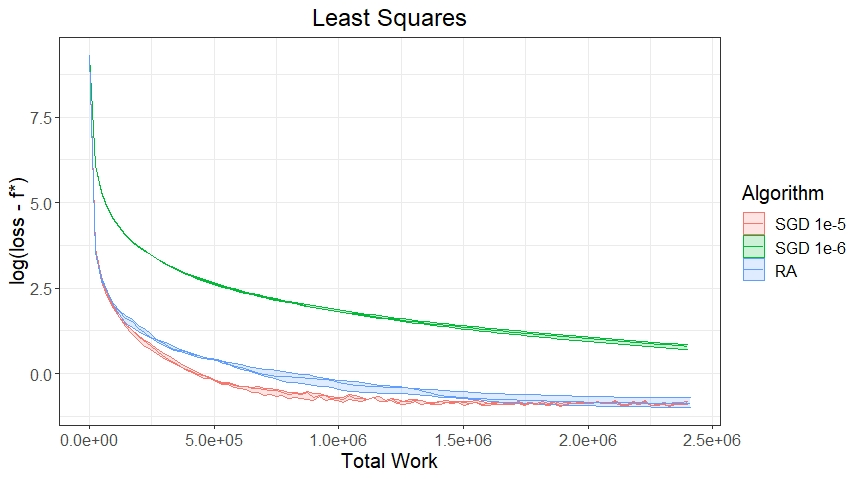Click the x-axis tick label "1.0e+06"
The image size is (861, 479).
(338, 440)
